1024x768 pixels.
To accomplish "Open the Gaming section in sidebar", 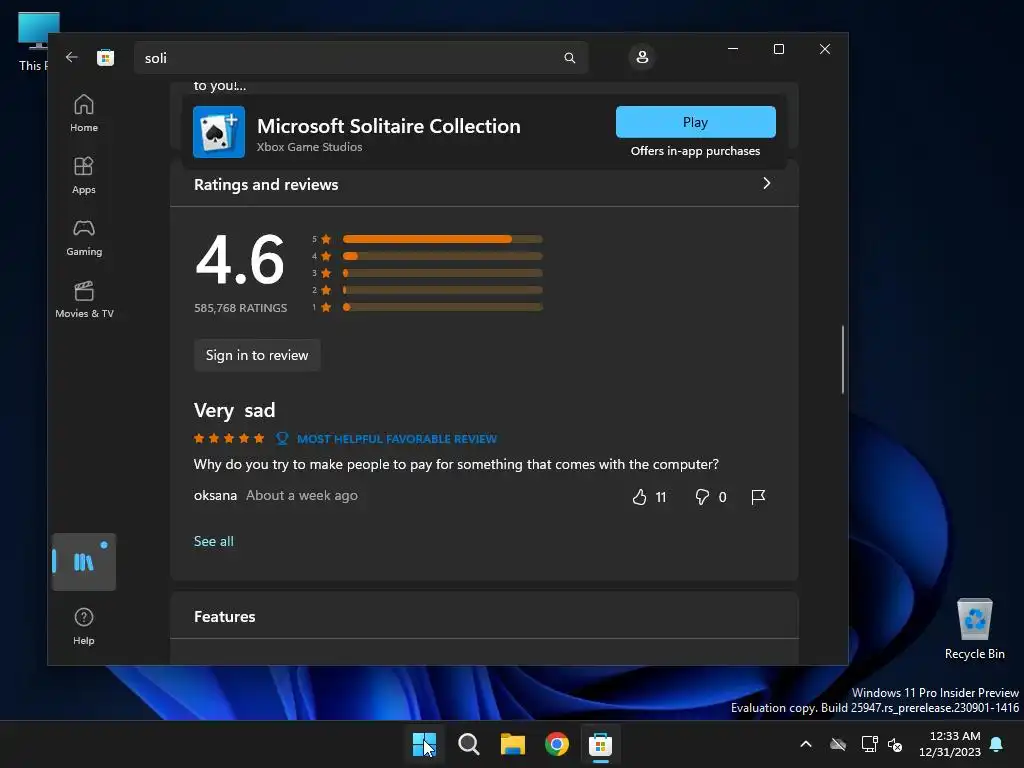I will click(84, 237).
